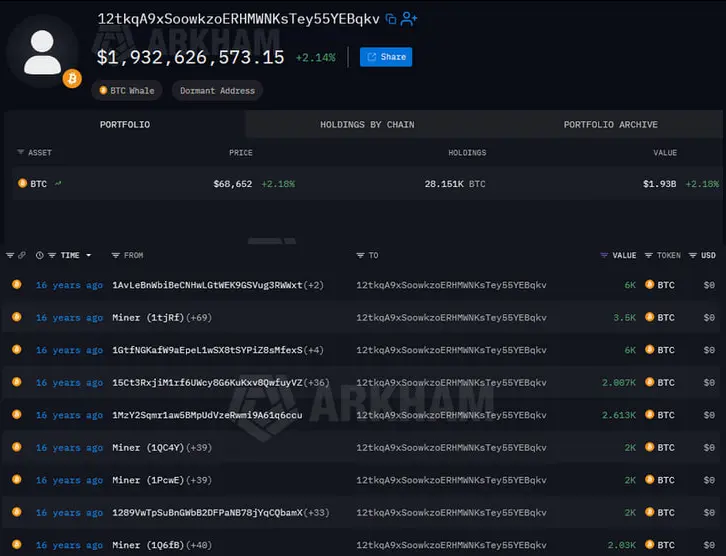Expand the (+4) extra senders

tap(313, 350)
